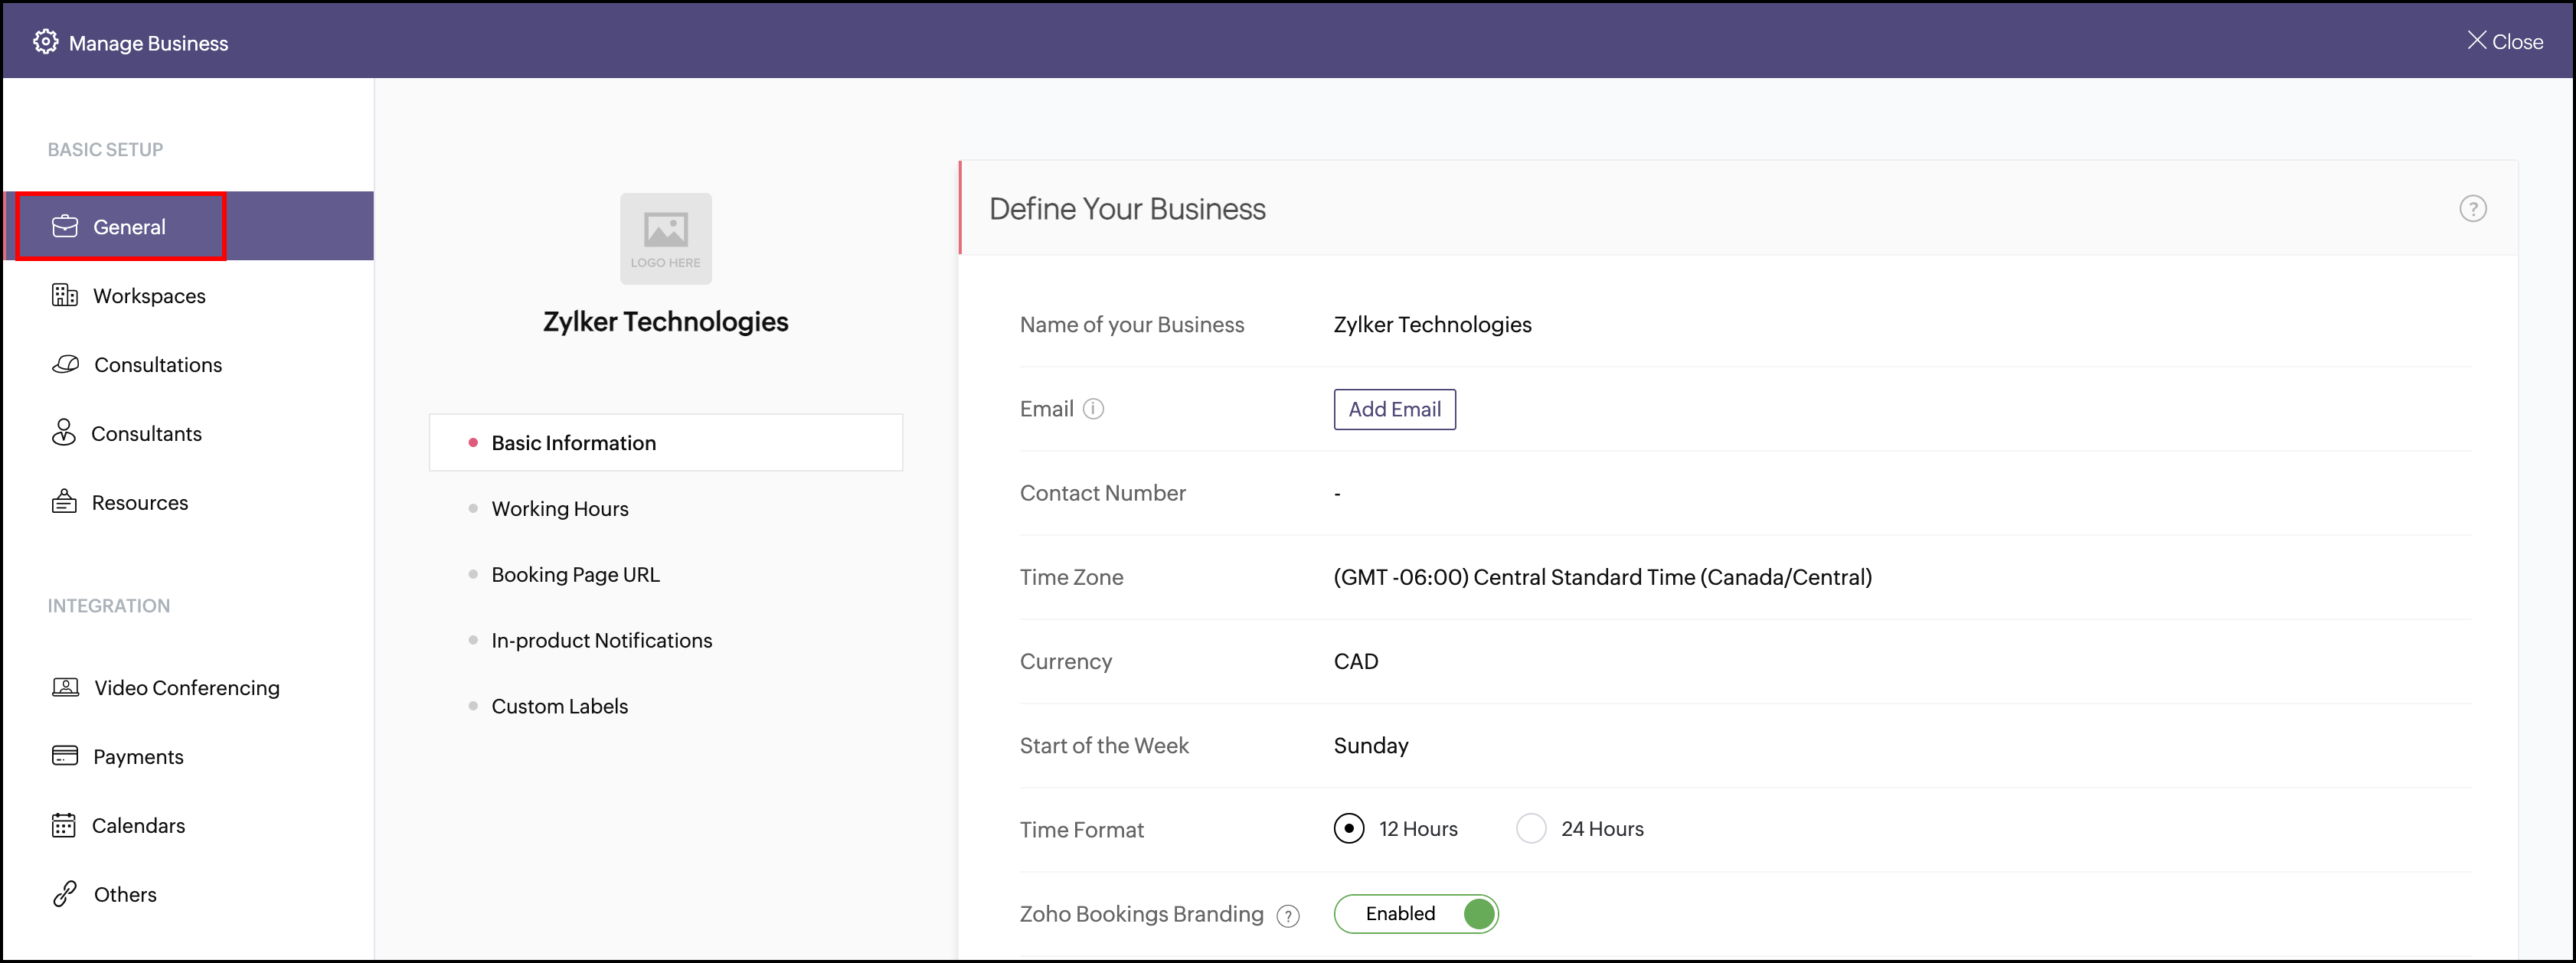Switch to the Custom Labels tab

coord(559,705)
